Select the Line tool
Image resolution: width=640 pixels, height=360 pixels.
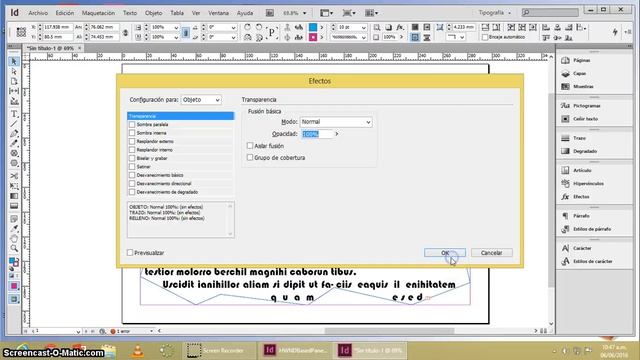(x=14, y=124)
